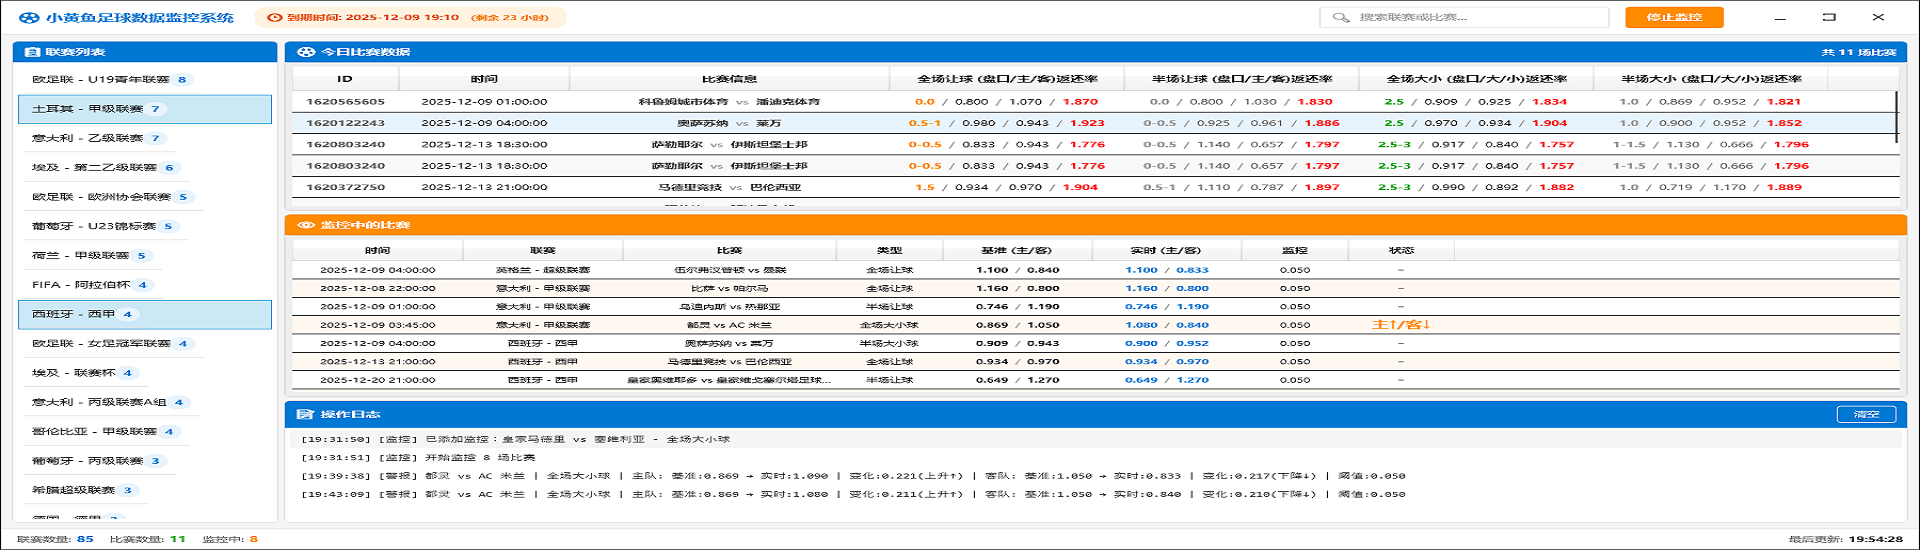Click the football icon in 今日比赛数据 header
Image resolution: width=1920 pixels, height=550 pixels.
coord(306,52)
